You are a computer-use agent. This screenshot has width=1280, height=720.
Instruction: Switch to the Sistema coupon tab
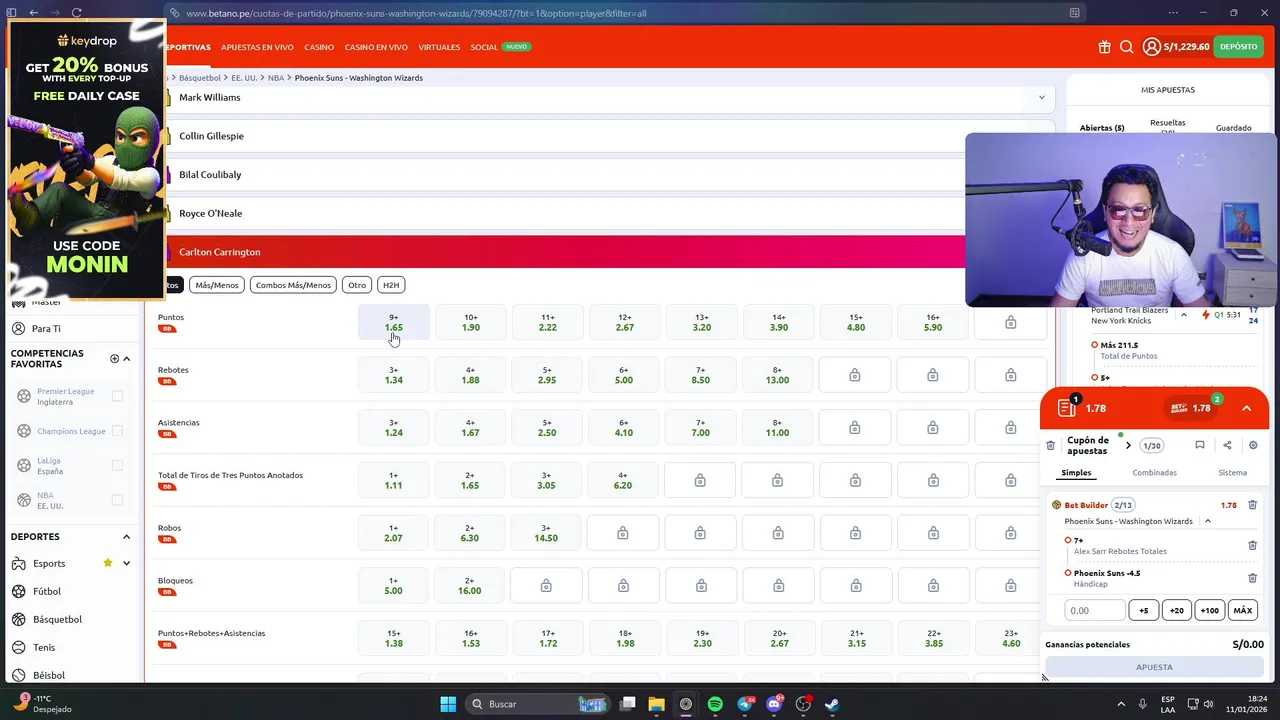1232,472
